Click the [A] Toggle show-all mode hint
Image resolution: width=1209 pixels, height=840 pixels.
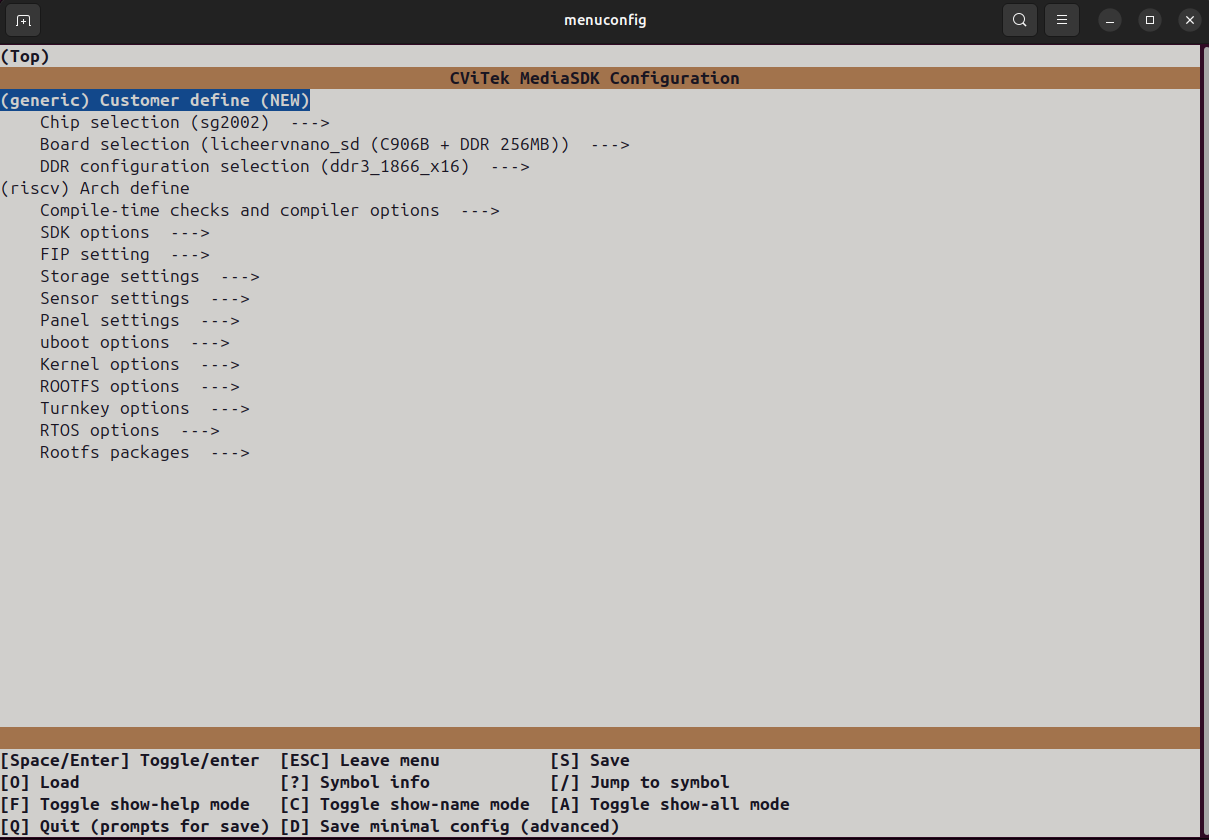pos(670,804)
